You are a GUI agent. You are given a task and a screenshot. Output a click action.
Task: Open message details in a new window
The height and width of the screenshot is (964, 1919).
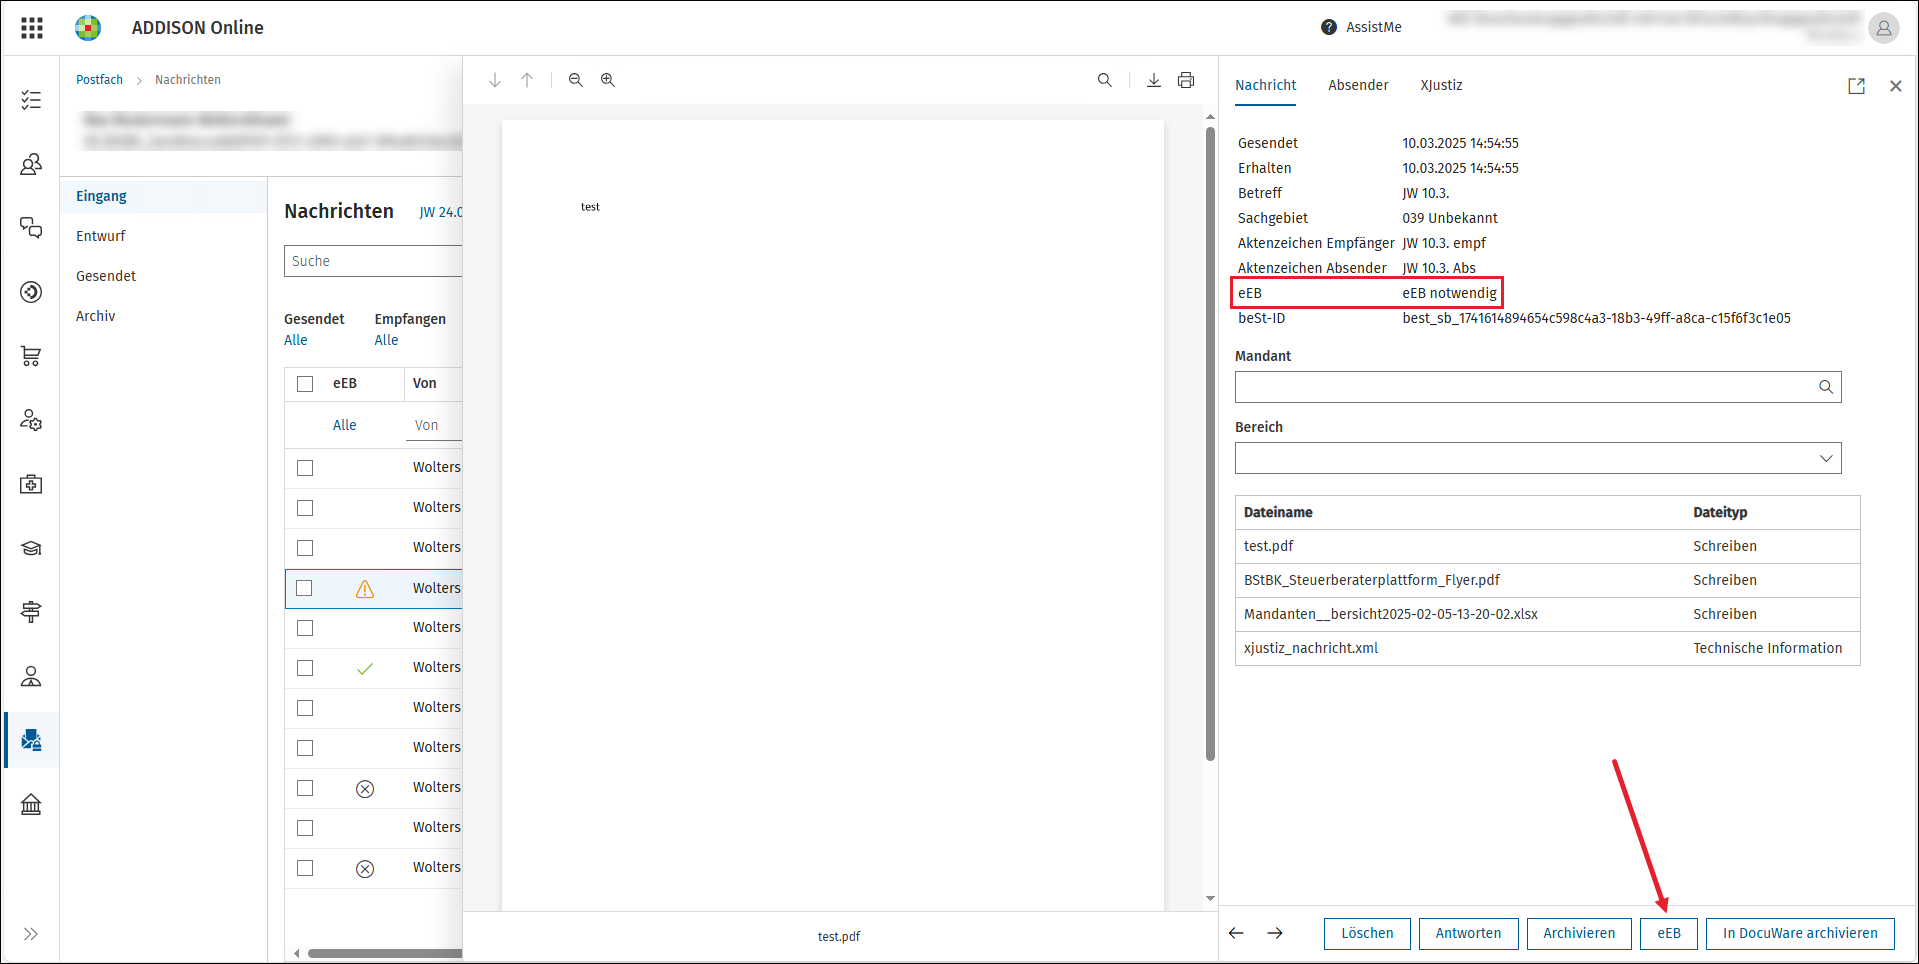pyautogui.click(x=1857, y=86)
